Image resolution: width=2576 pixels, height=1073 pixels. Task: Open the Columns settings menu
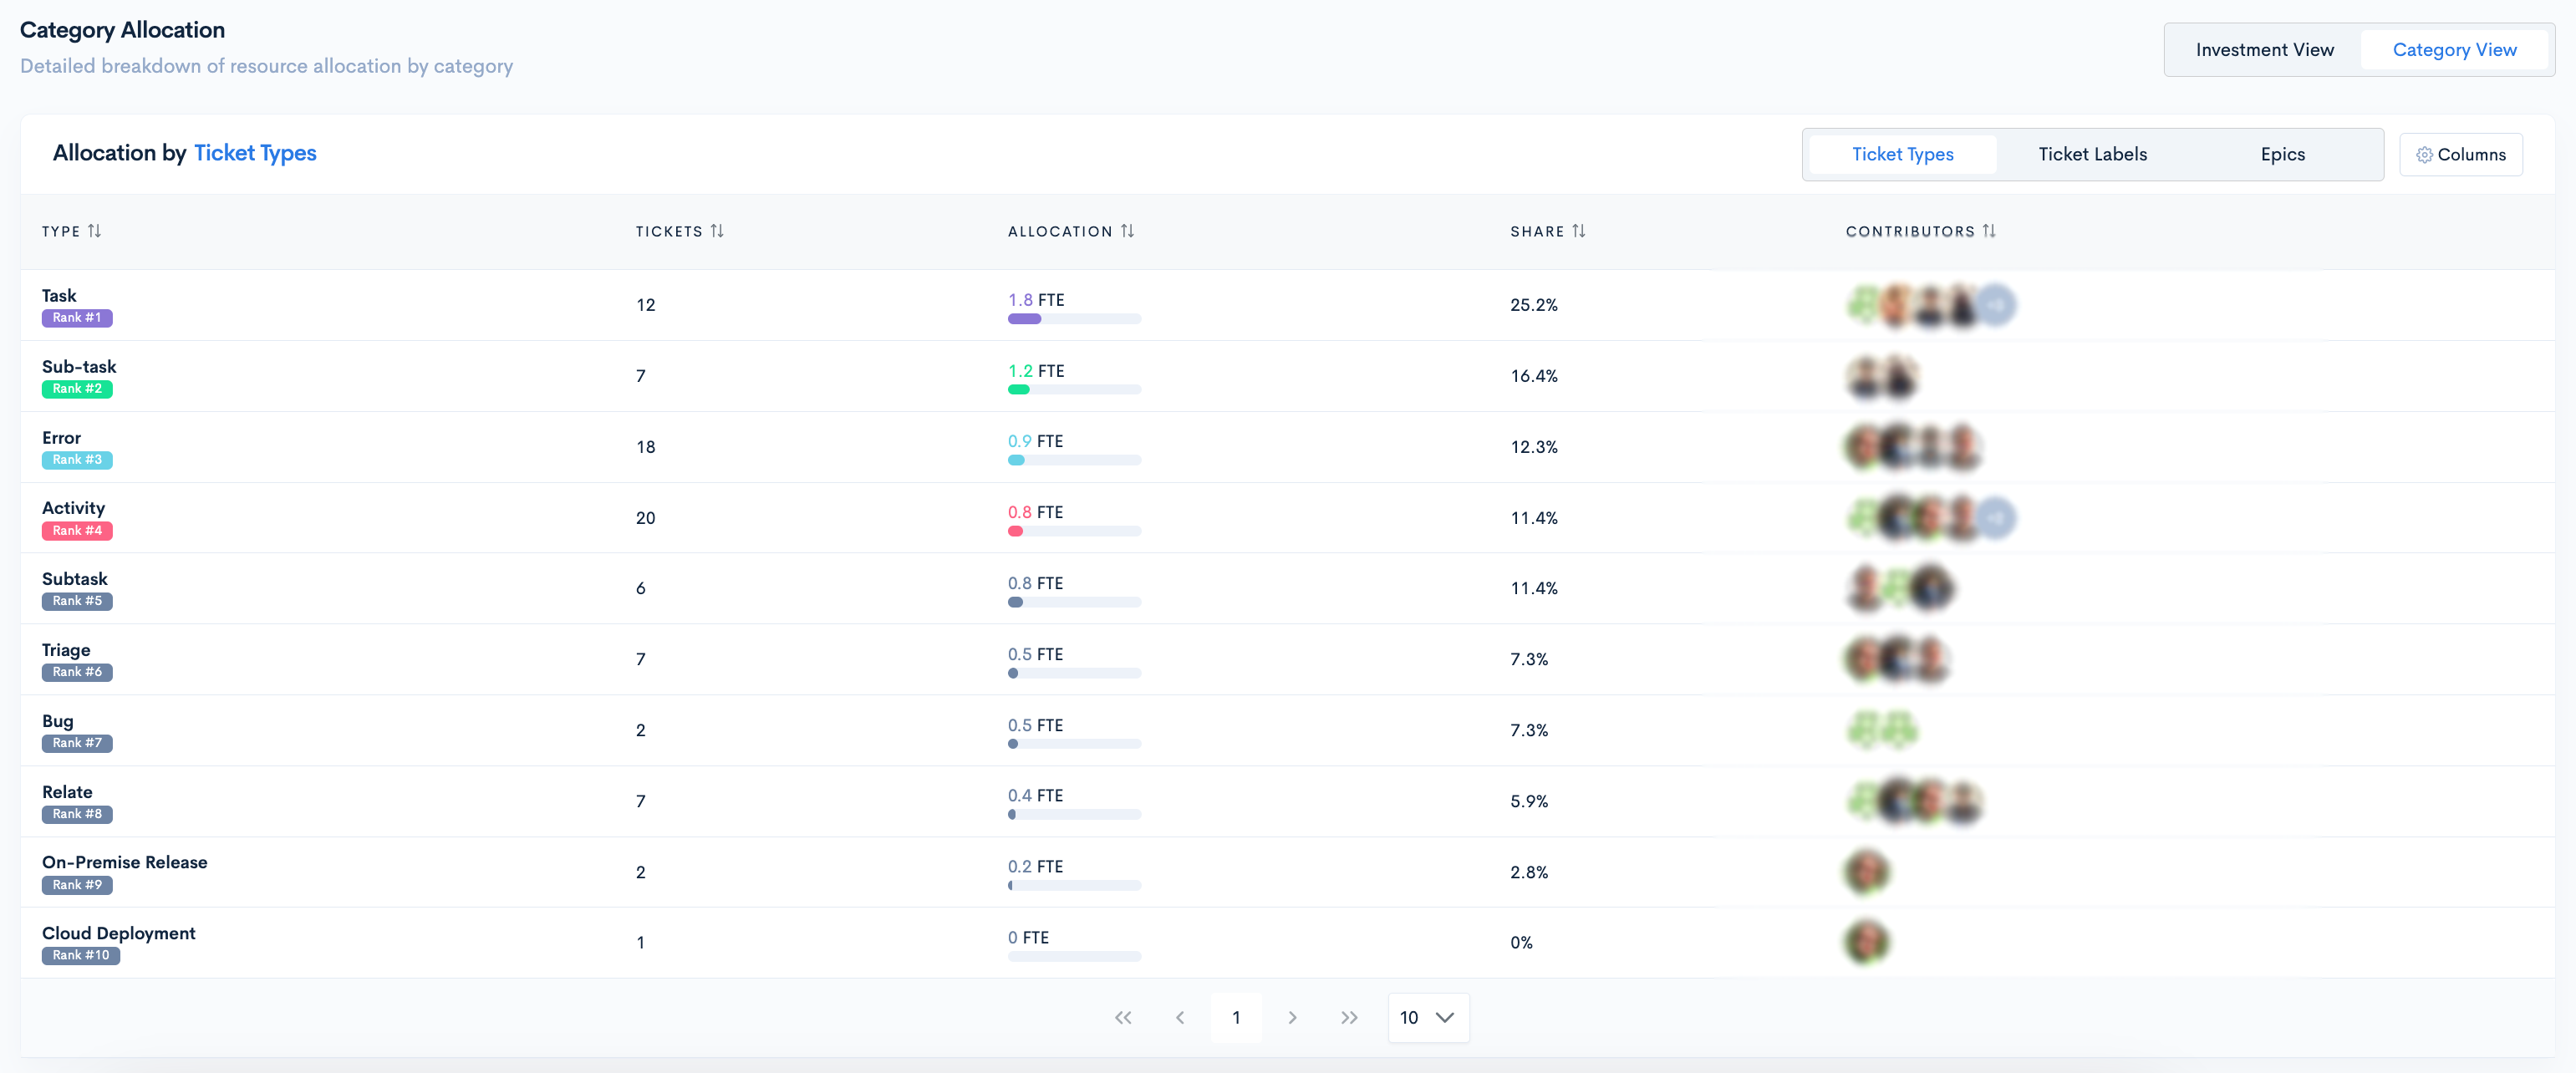[x=2461, y=155]
